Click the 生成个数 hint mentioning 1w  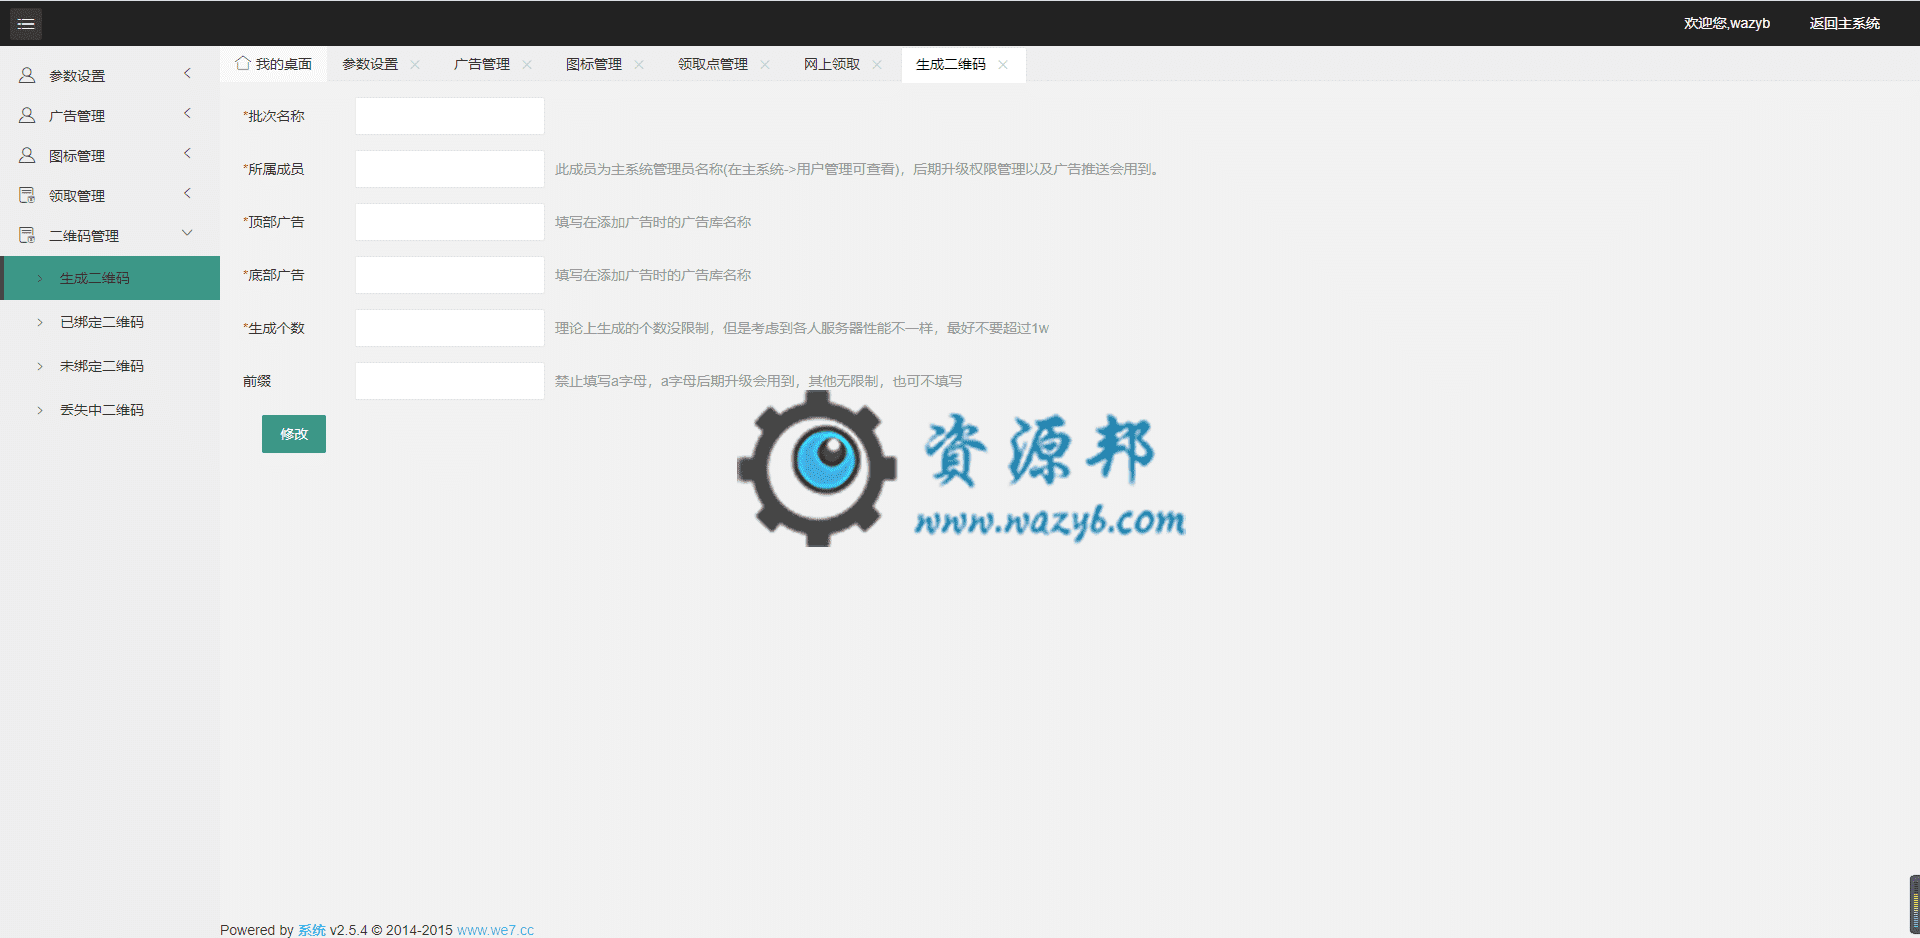[x=802, y=328]
